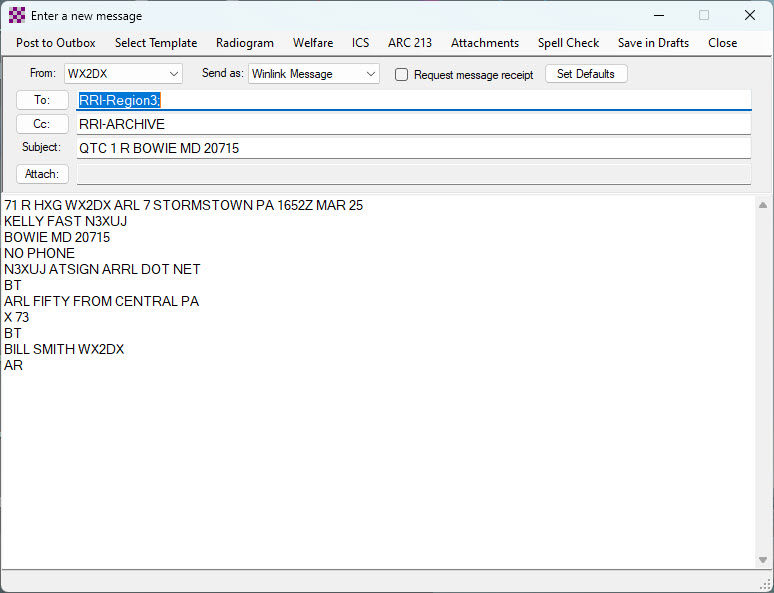The height and width of the screenshot is (593, 774).
Task: Open the Select Template menu
Action: 156,43
